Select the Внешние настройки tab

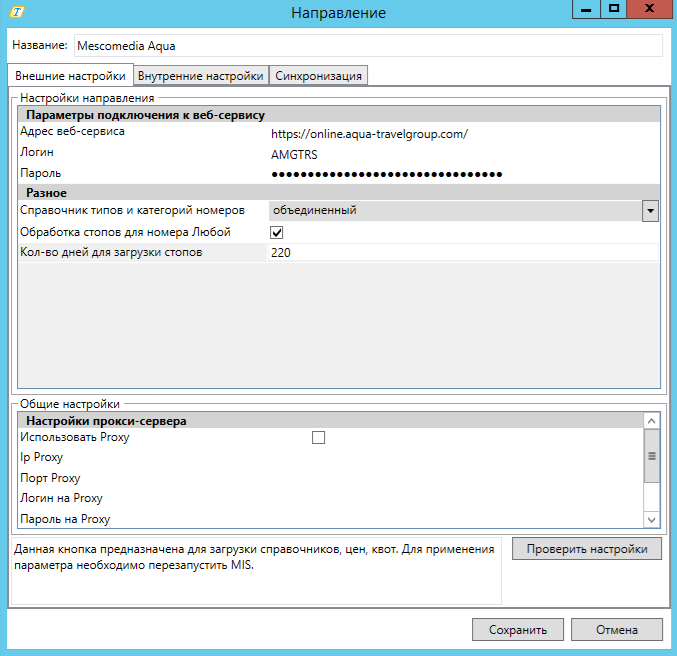(x=70, y=76)
